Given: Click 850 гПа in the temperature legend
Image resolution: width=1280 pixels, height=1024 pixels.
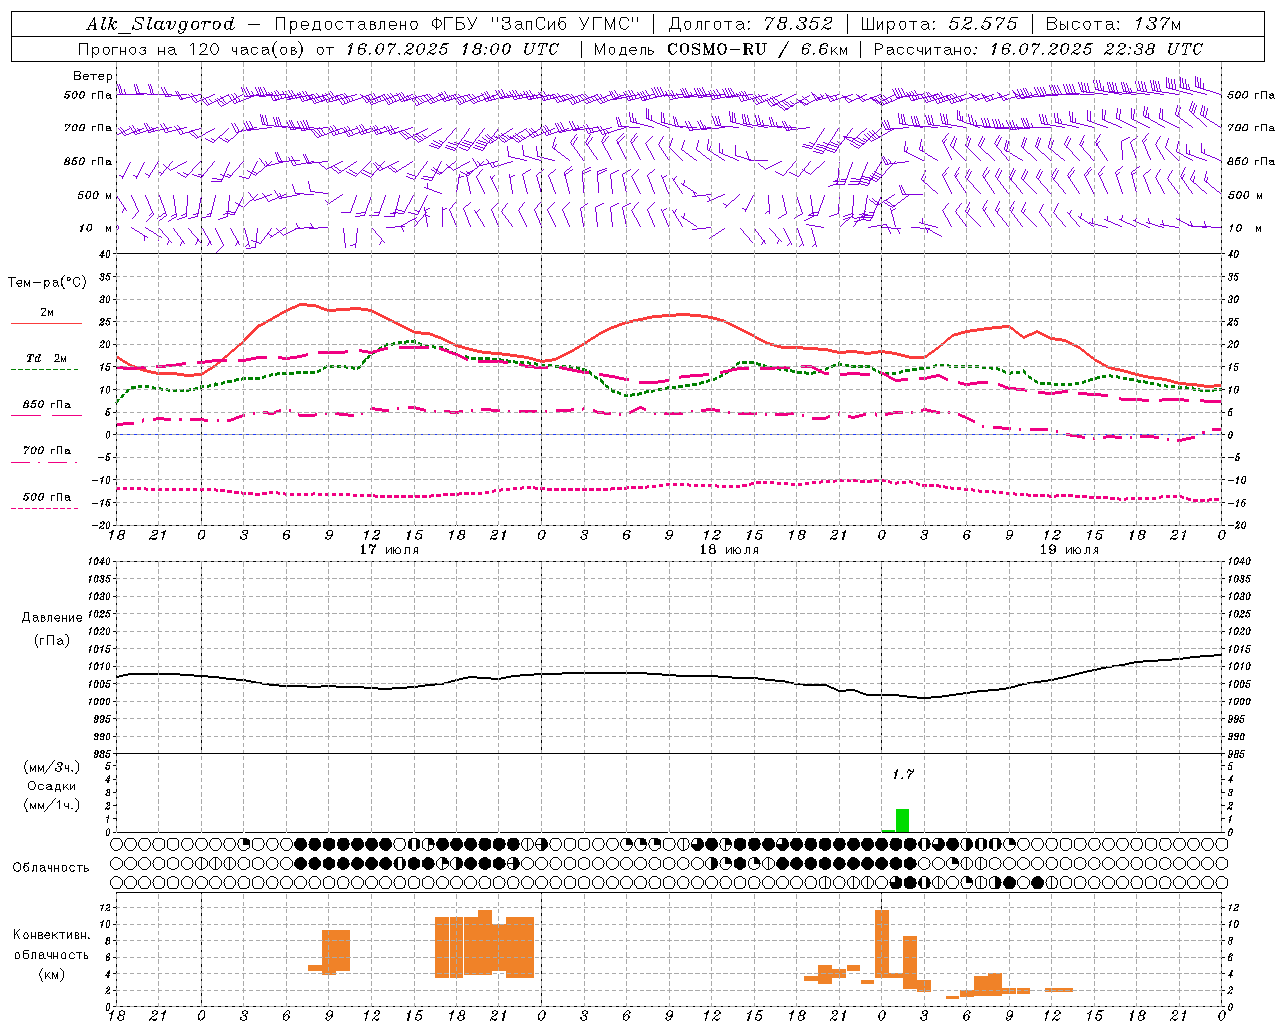Looking at the screenshot, I should [x=47, y=405].
